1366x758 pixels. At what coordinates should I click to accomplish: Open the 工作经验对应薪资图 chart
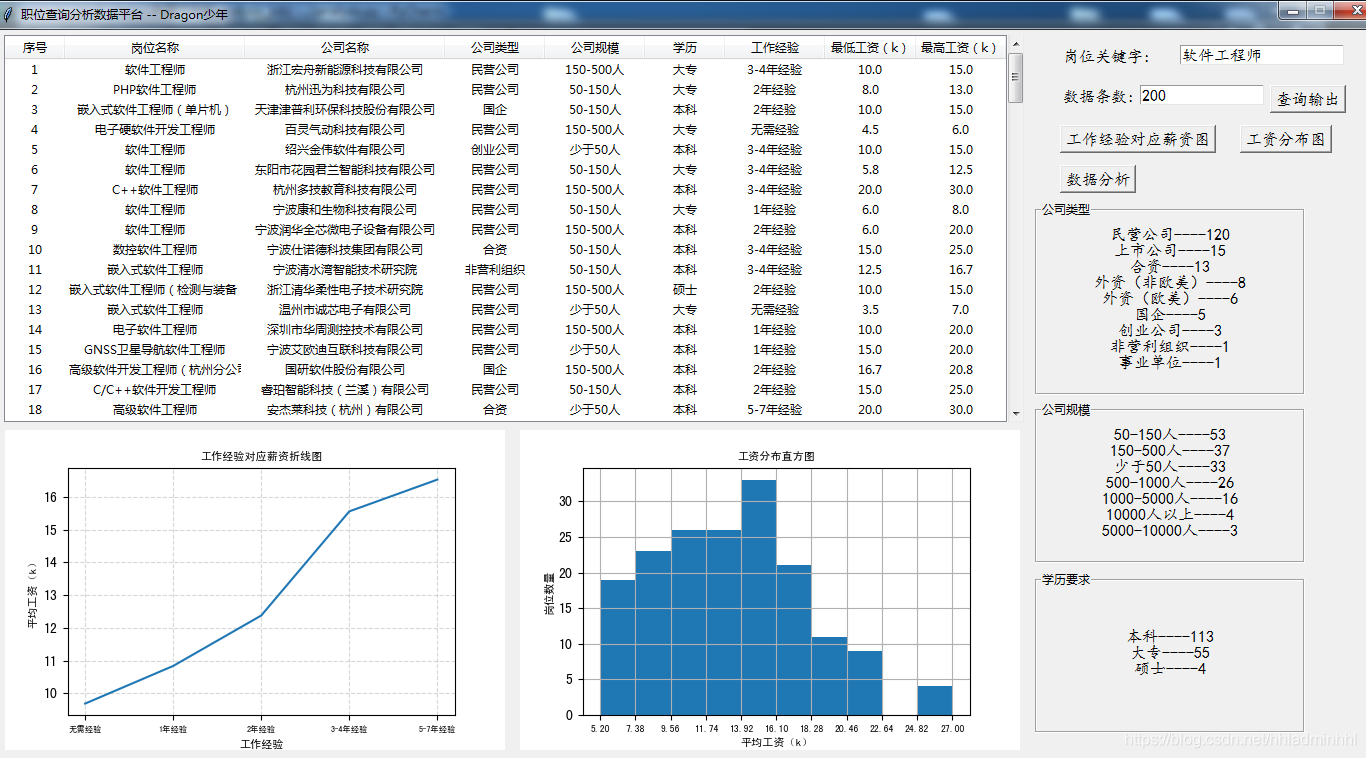[1138, 139]
